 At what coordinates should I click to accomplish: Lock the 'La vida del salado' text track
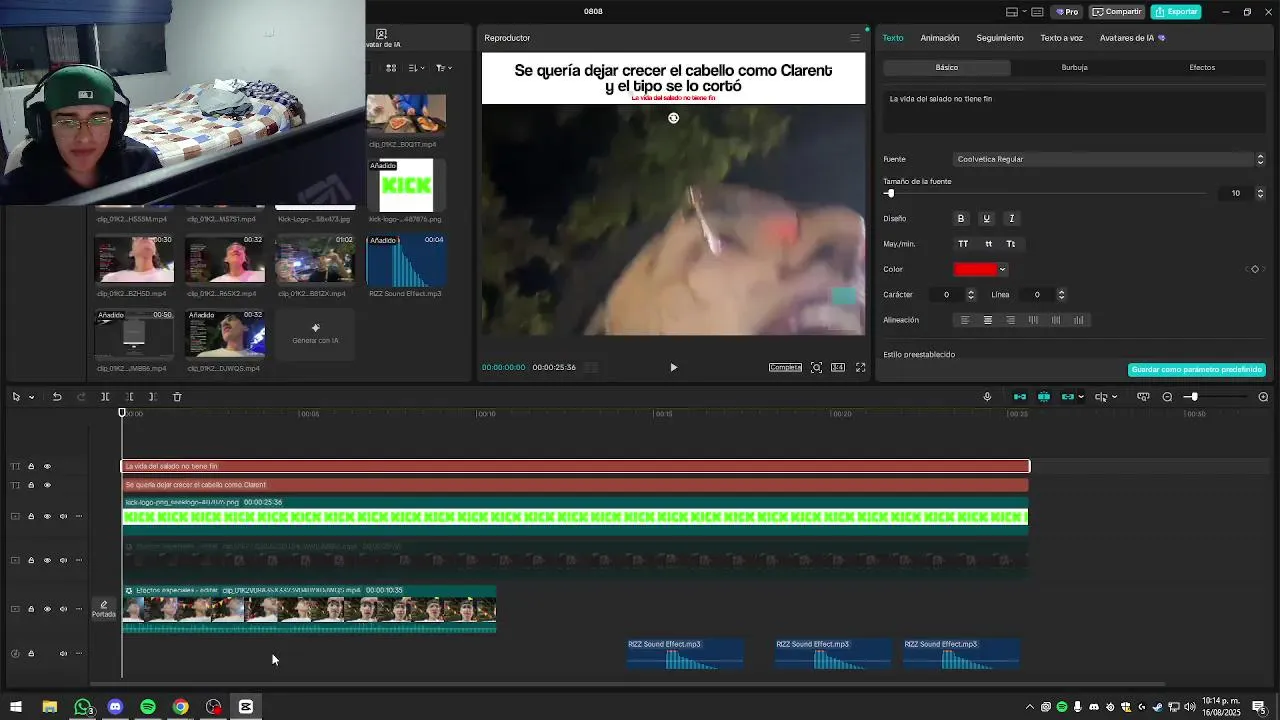[31, 466]
